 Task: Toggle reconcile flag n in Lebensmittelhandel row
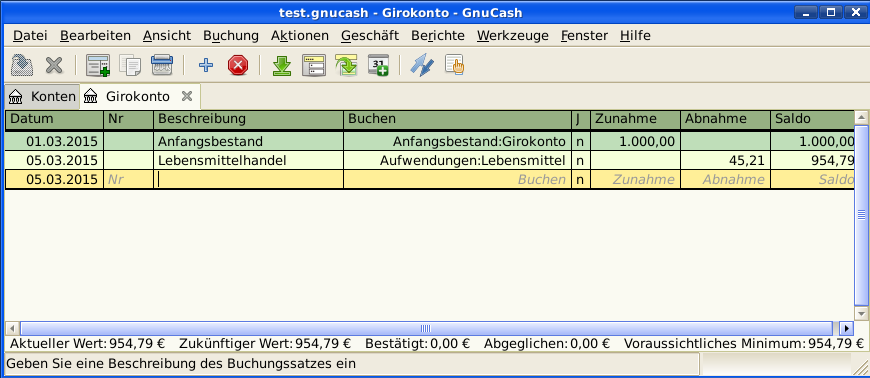(x=581, y=161)
